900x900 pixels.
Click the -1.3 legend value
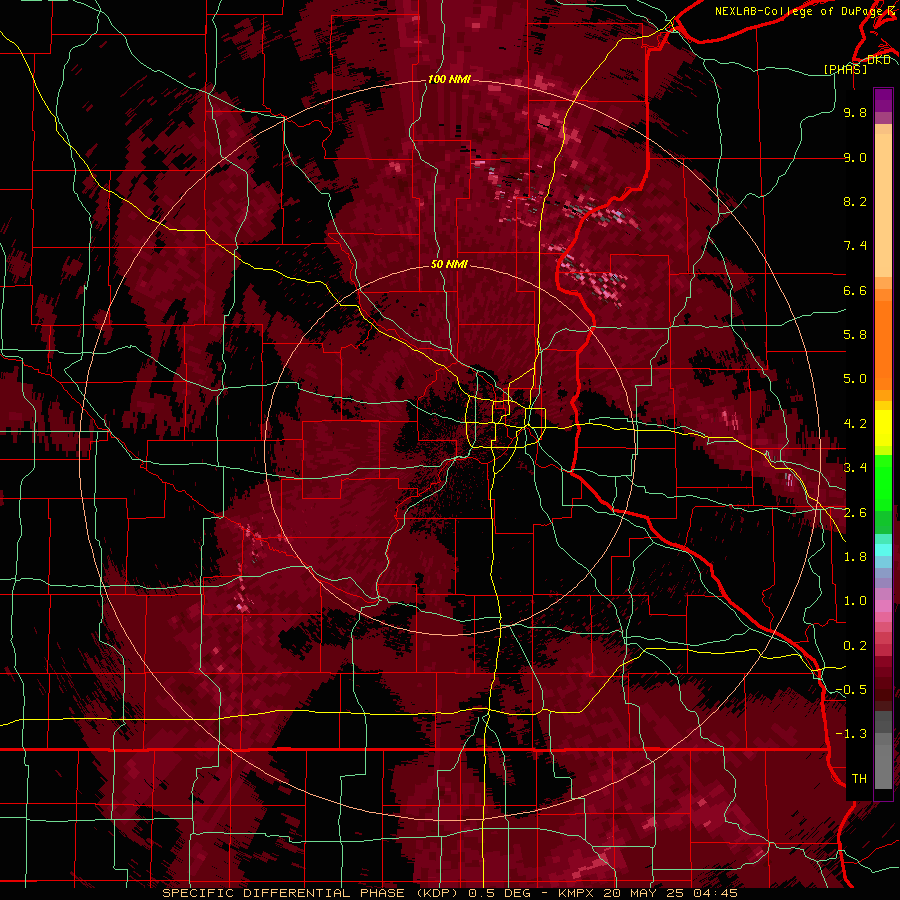tap(851, 734)
